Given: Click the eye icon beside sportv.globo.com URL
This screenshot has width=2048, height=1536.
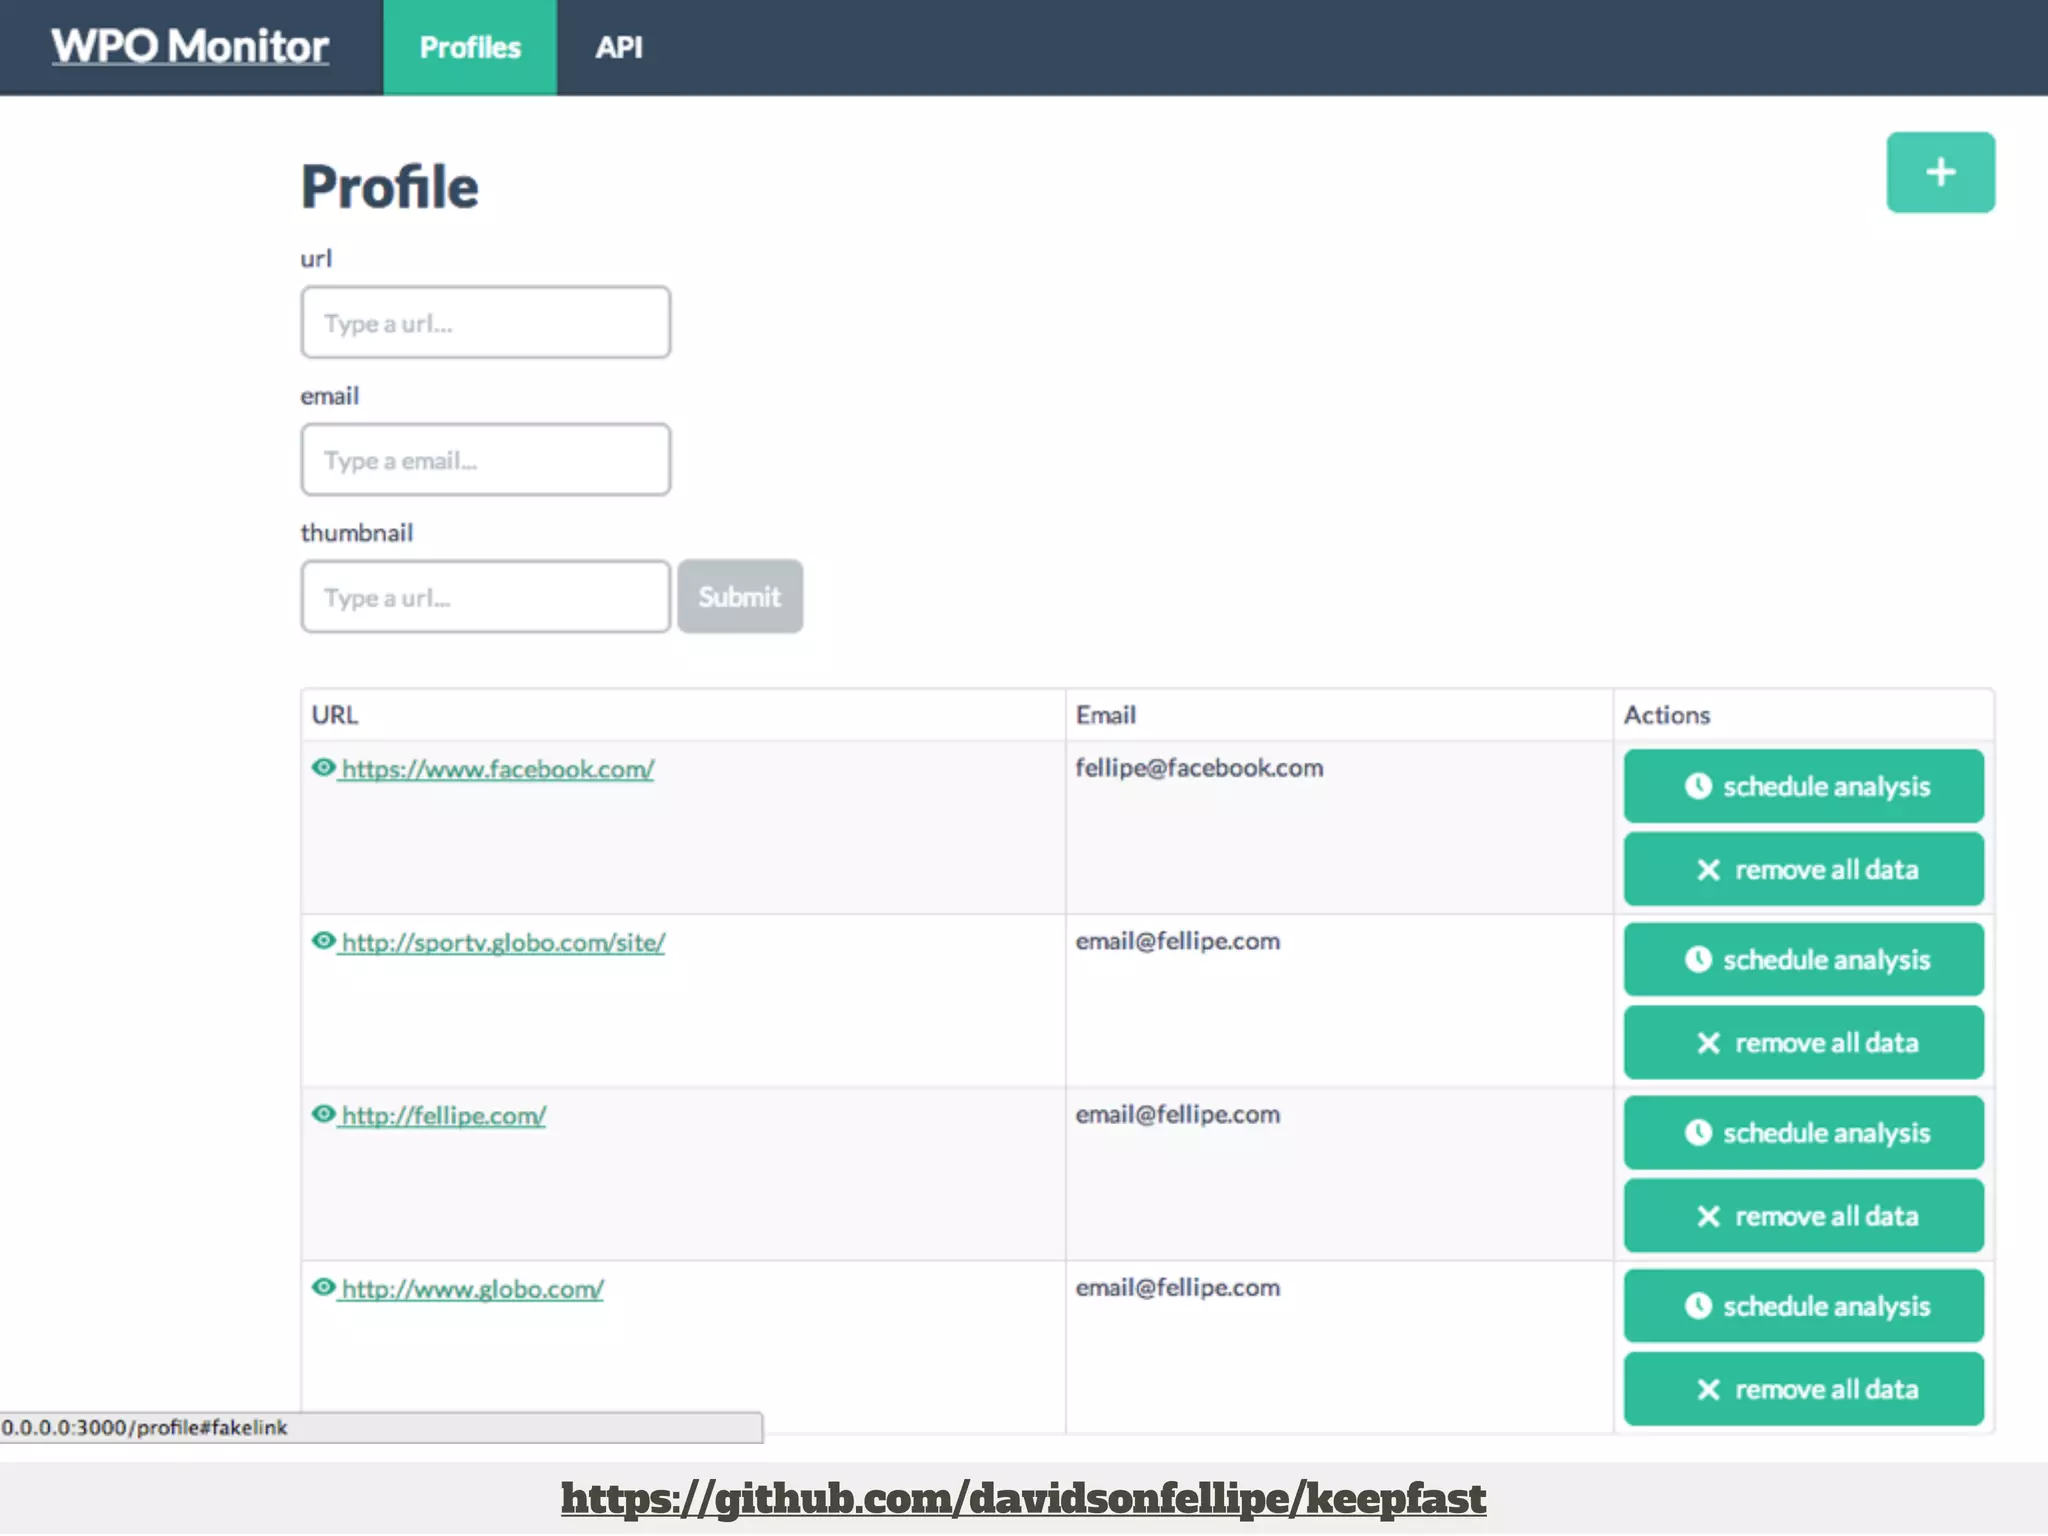Looking at the screenshot, I should click(323, 940).
